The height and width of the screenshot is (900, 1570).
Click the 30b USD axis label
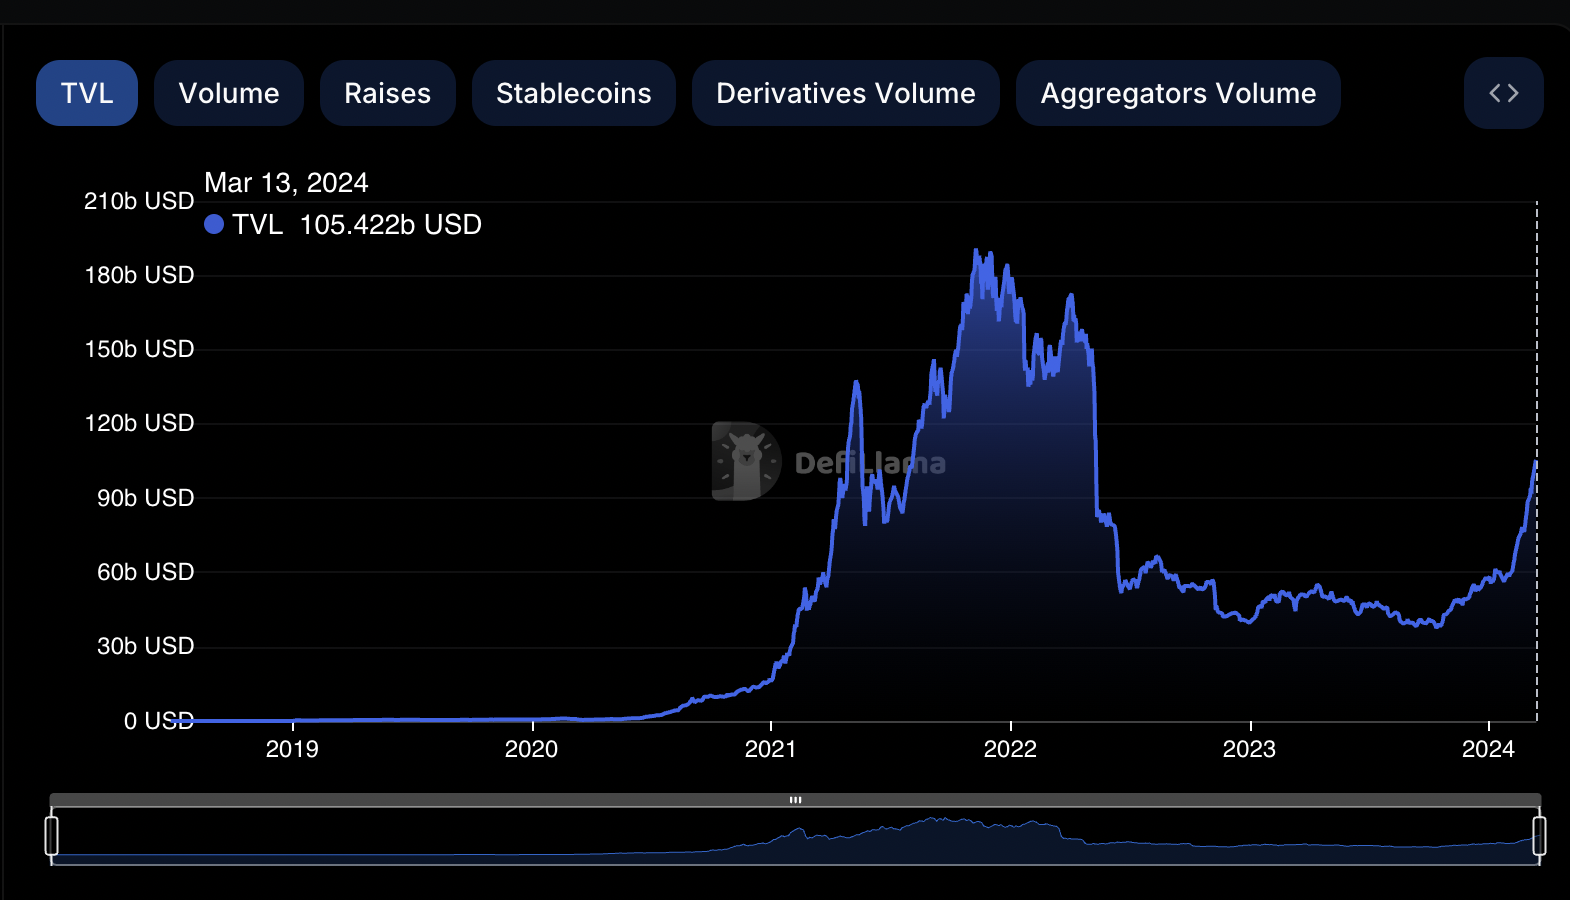tap(145, 646)
